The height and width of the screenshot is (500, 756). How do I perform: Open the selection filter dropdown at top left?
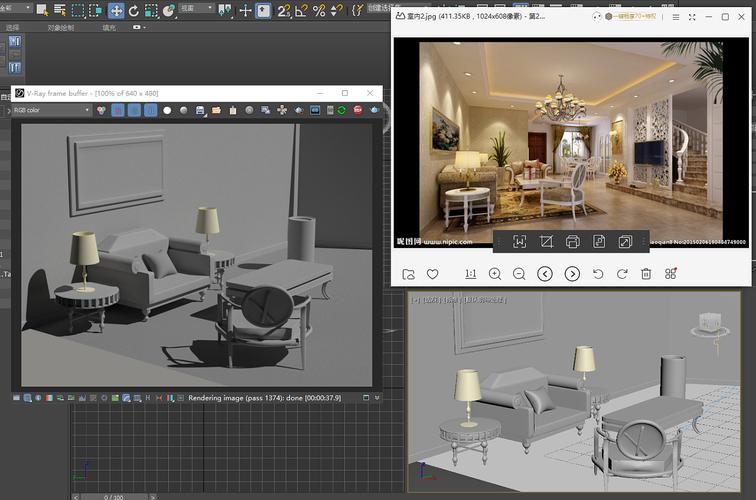click(15, 8)
